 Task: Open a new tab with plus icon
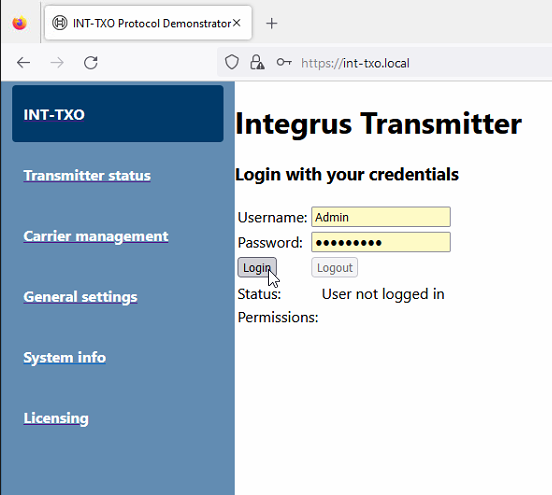(271, 24)
